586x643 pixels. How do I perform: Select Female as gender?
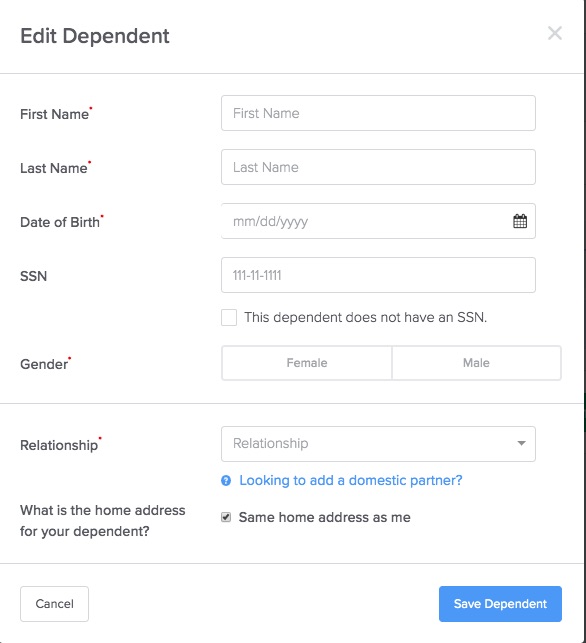tap(307, 363)
